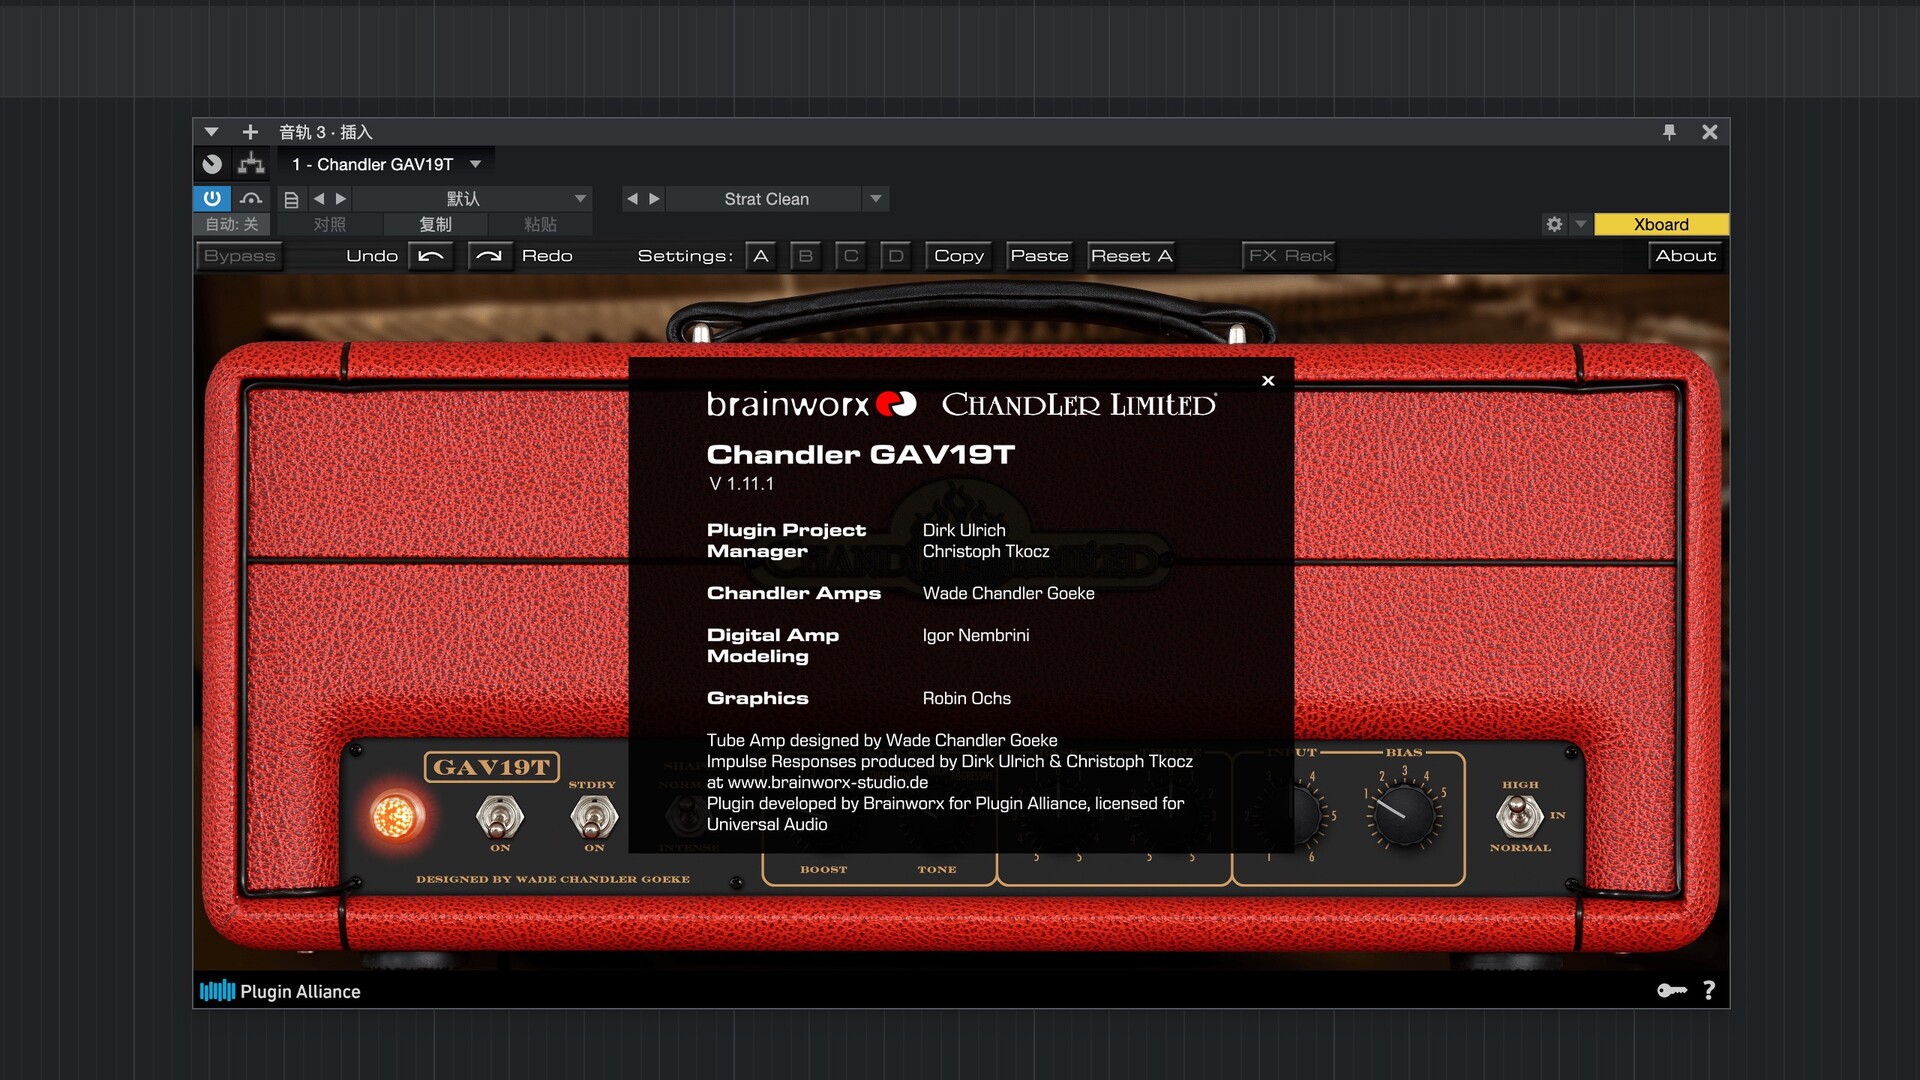Open the window menu triangle beside the plus icon
The image size is (1920, 1080).
pos(211,132)
